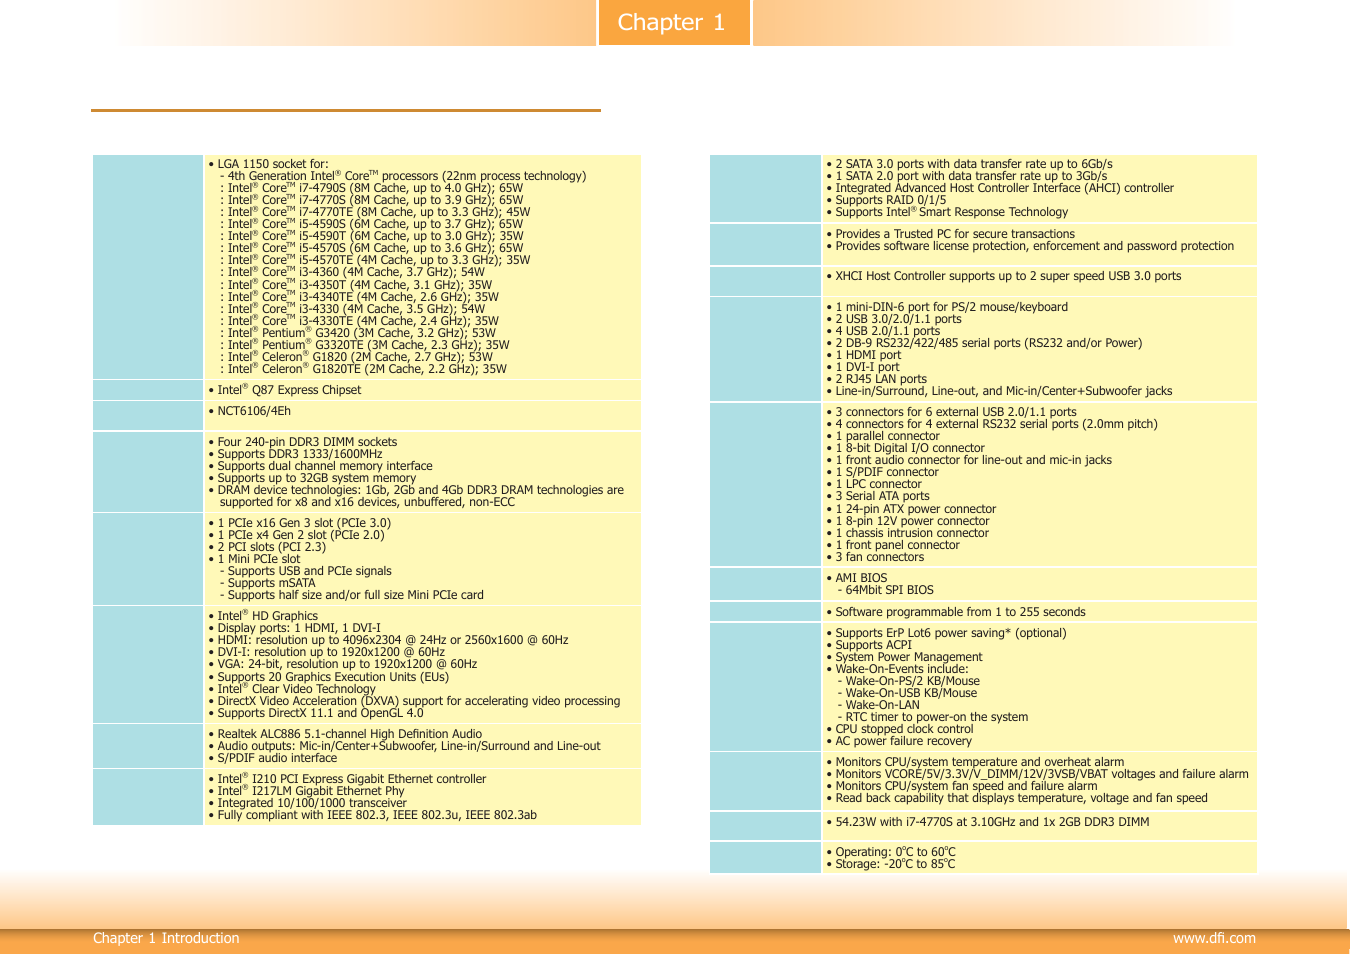The image size is (1350, 954).
Task: Select the Celeron G1820TE processor line
Action: (x=363, y=369)
